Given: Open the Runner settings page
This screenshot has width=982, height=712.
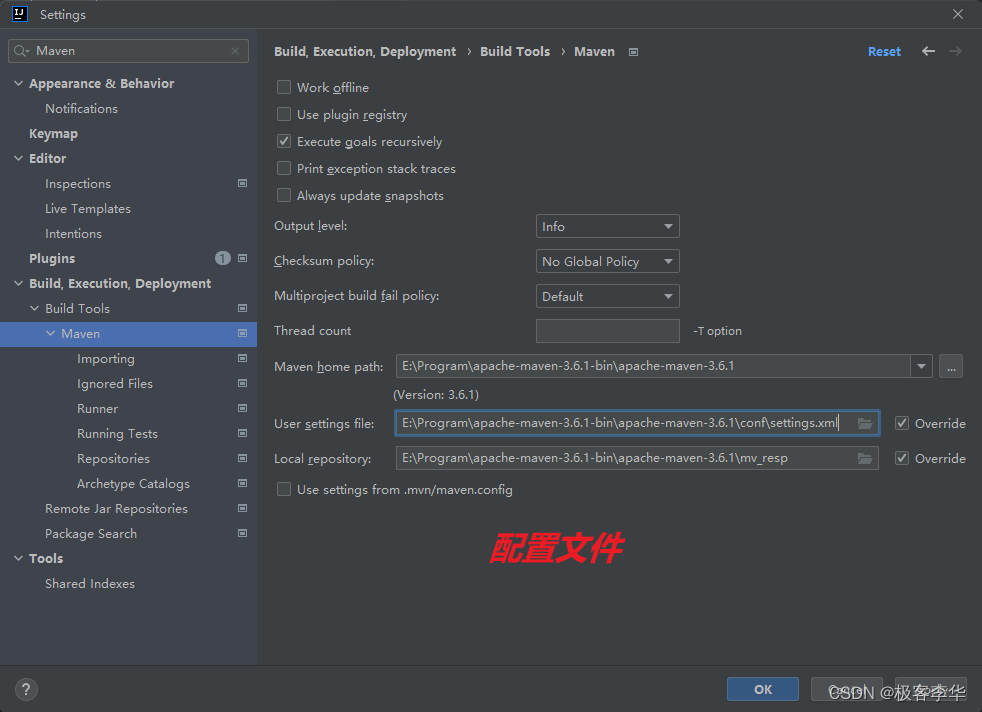Looking at the screenshot, I should point(97,408).
